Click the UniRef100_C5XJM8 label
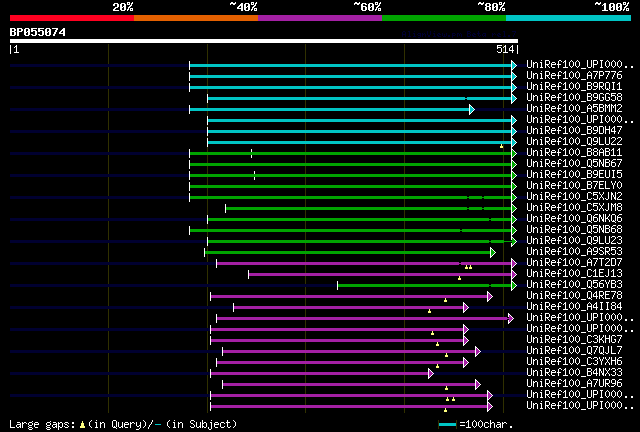640x432 pixels. [574, 208]
